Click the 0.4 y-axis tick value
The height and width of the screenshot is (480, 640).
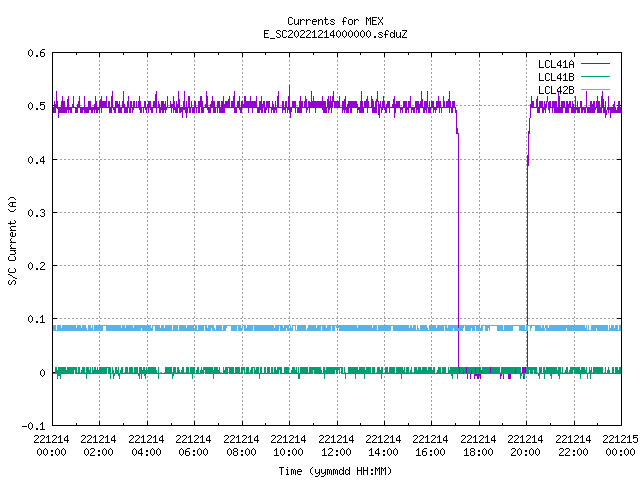pyautogui.click(x=36, y=160)
